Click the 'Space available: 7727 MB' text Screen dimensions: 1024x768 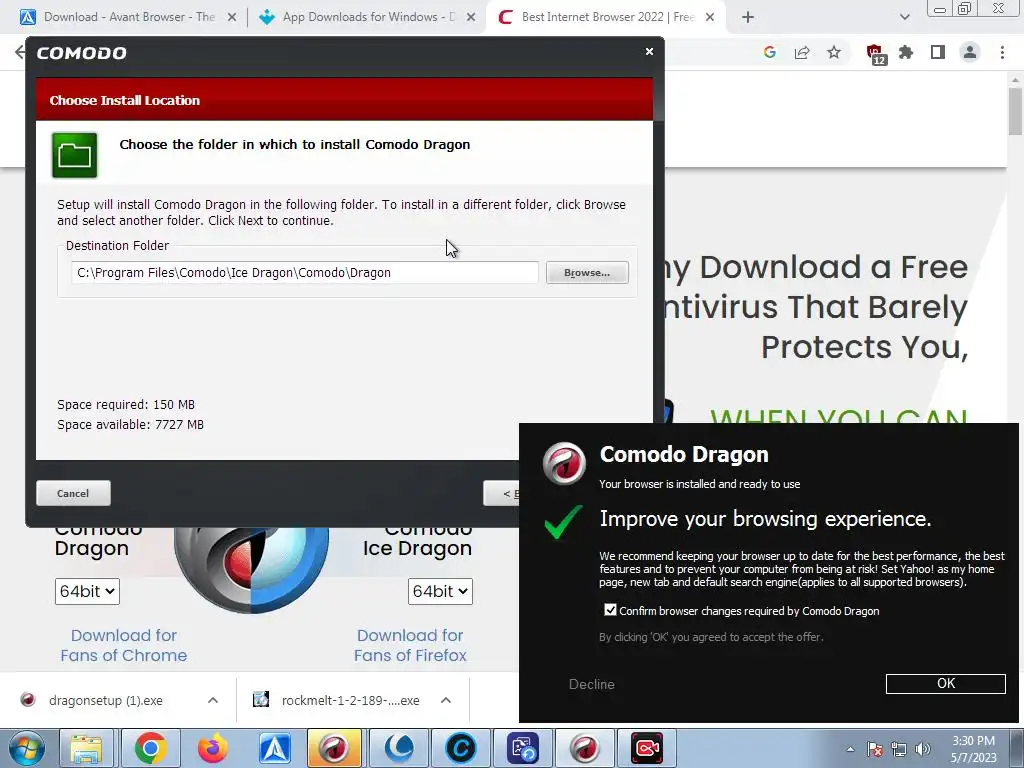coord(131,424)
